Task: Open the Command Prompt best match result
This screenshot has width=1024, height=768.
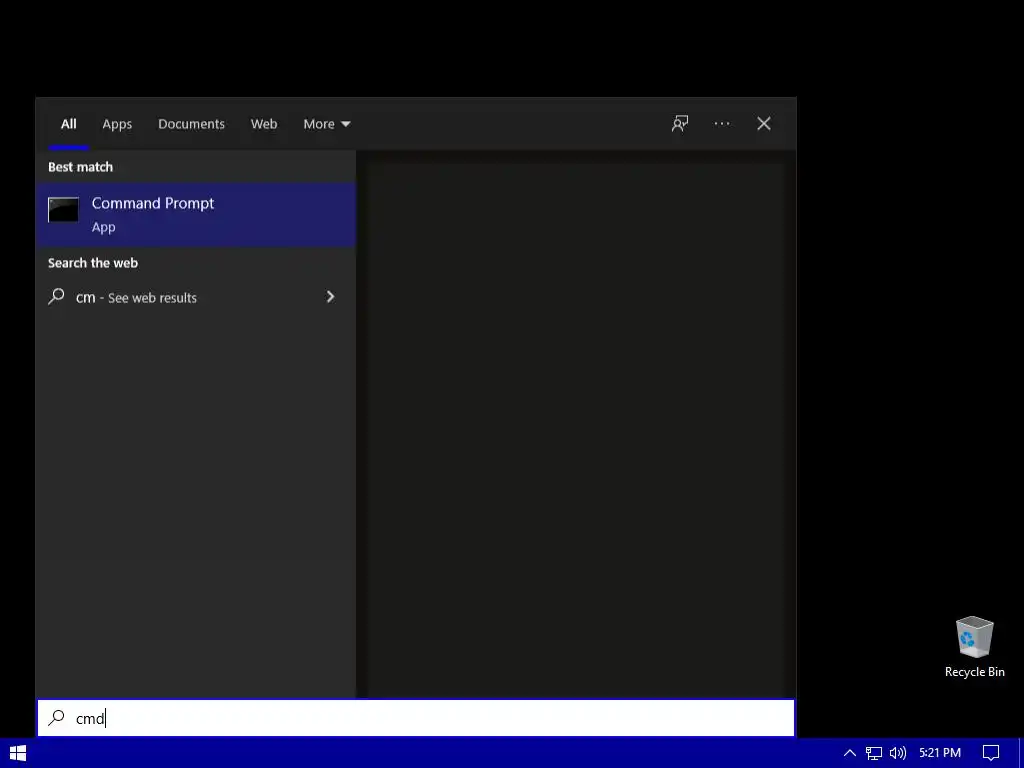Action: pyautogui.click(x=196, y=215)
